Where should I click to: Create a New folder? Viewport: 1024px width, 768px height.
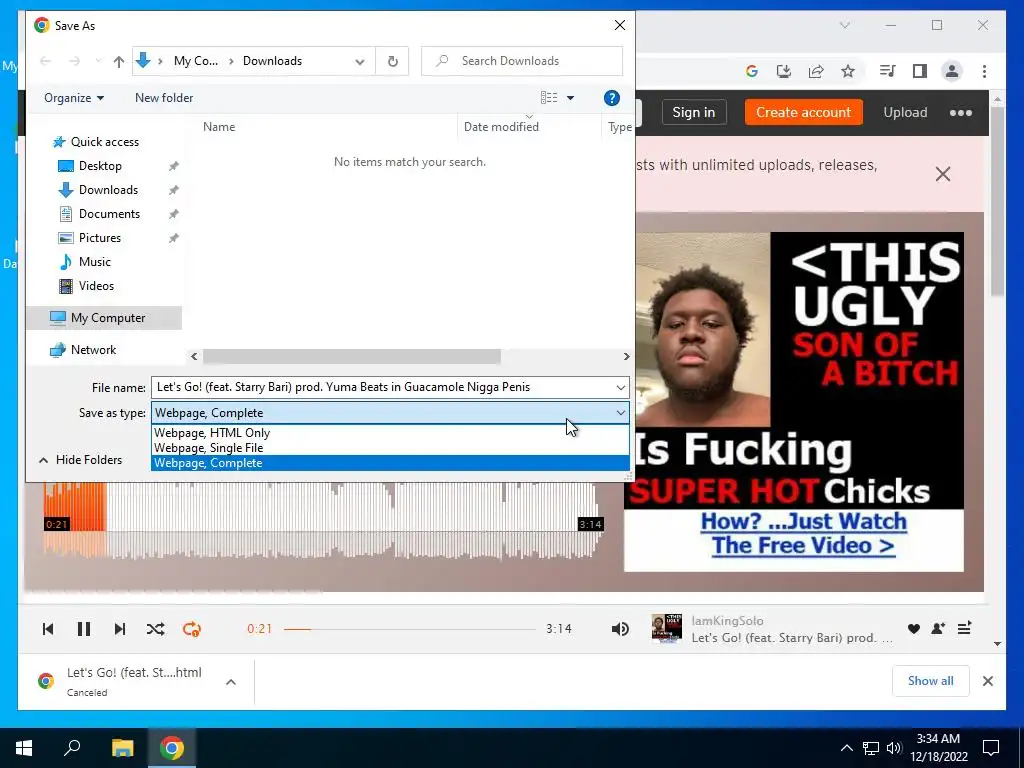164,98
